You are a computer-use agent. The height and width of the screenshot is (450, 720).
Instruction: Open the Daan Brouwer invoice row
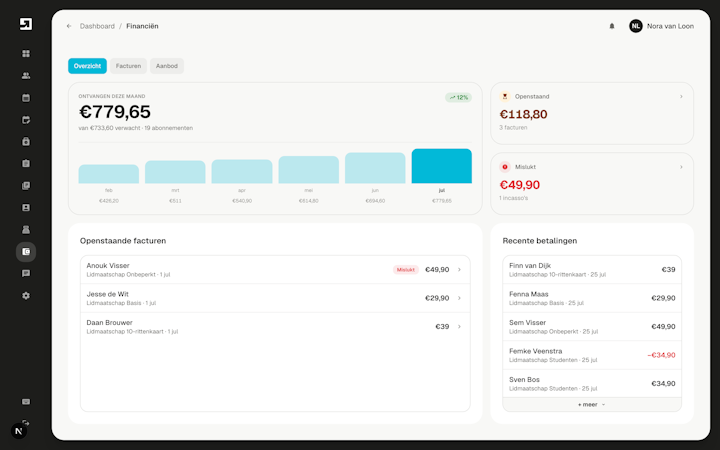tap(275, 327)
